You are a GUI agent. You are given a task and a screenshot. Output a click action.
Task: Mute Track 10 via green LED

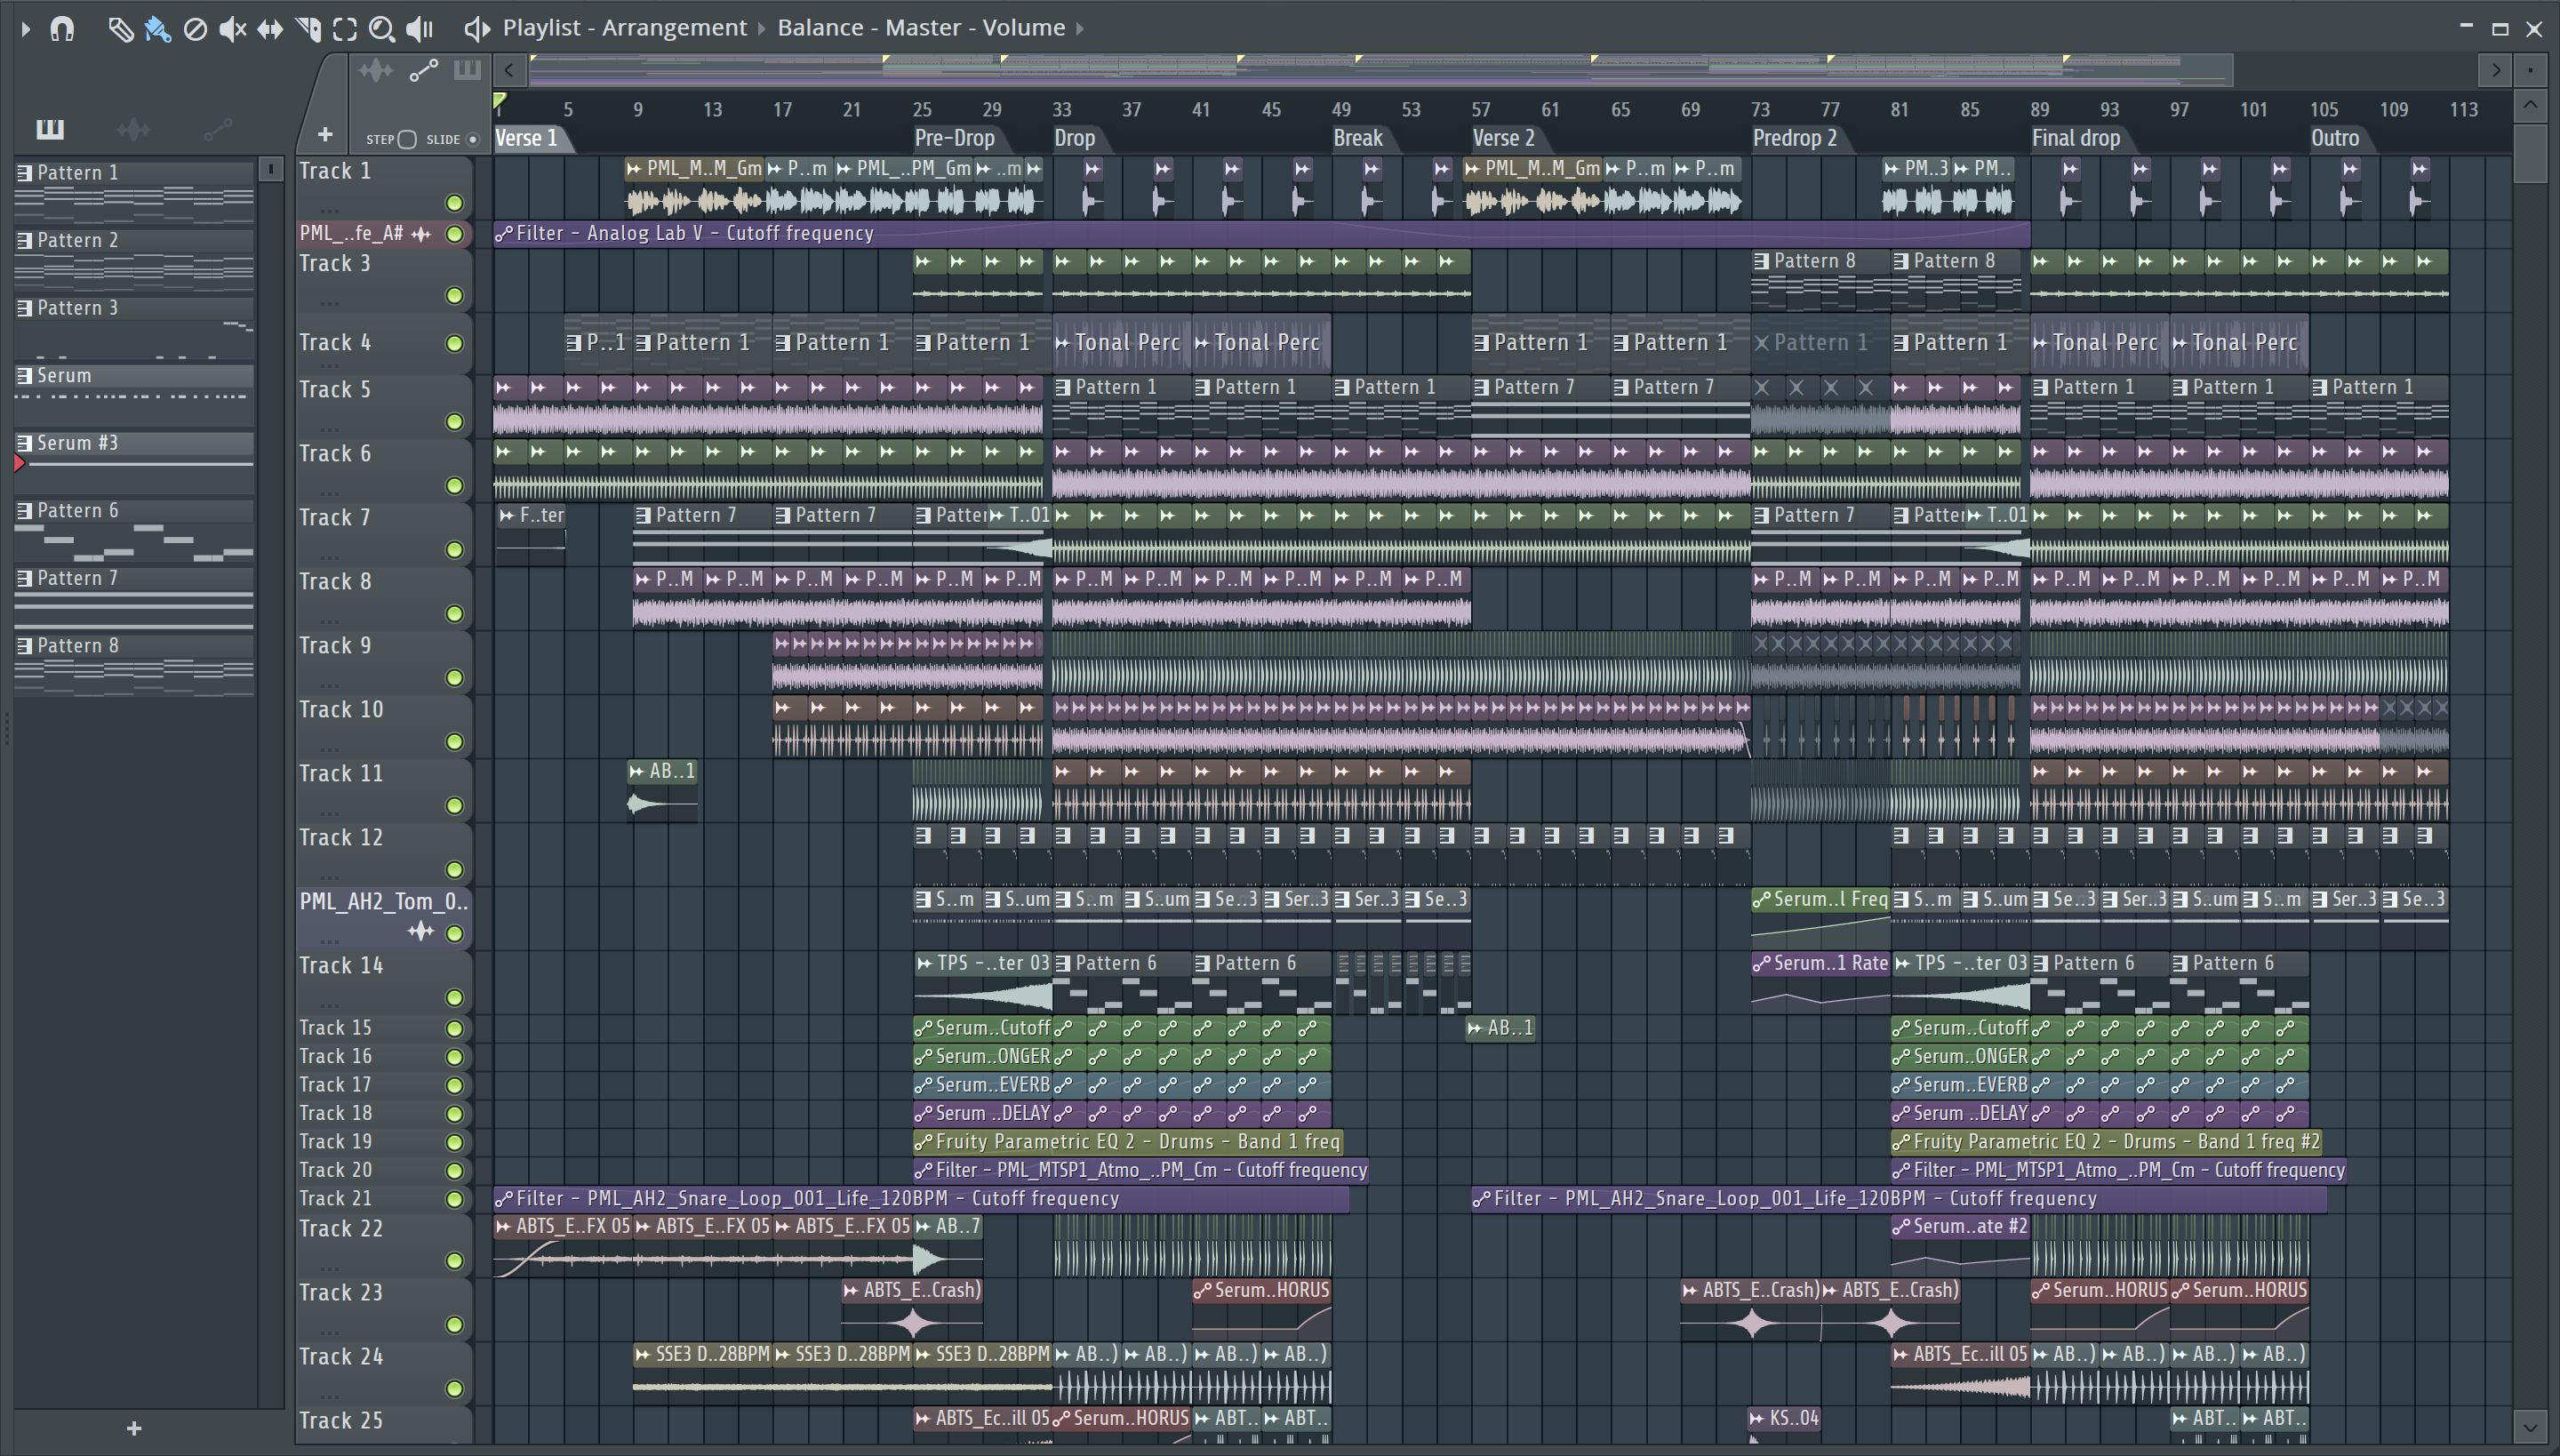pos(454,741)
